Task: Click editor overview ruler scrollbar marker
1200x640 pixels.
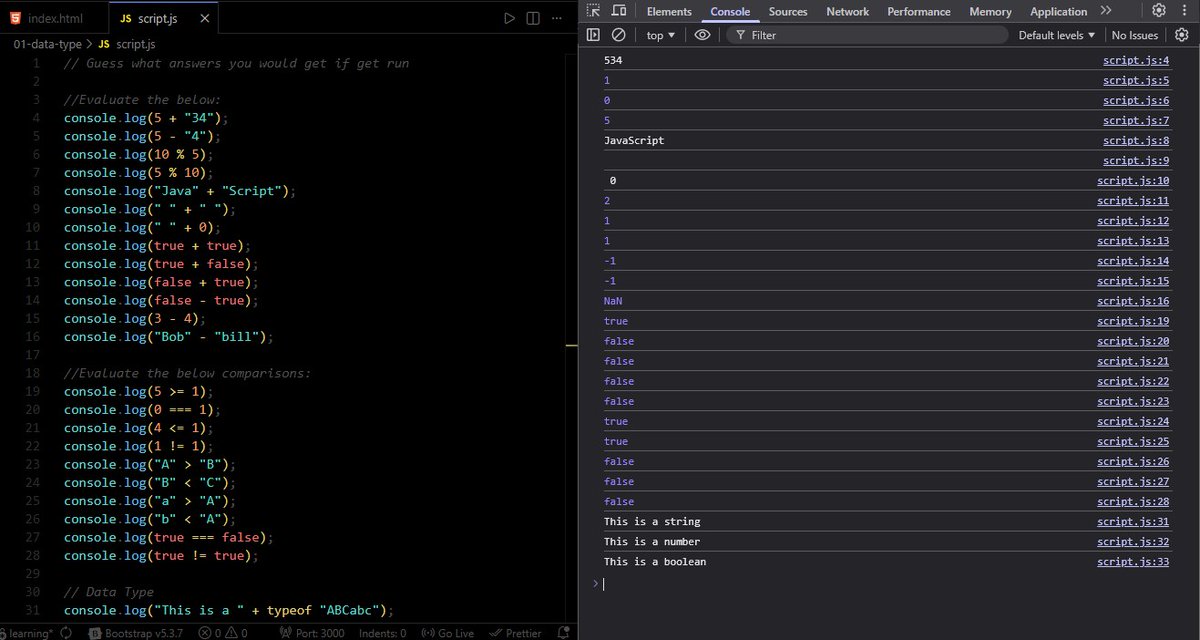Action: coord(572,346)
